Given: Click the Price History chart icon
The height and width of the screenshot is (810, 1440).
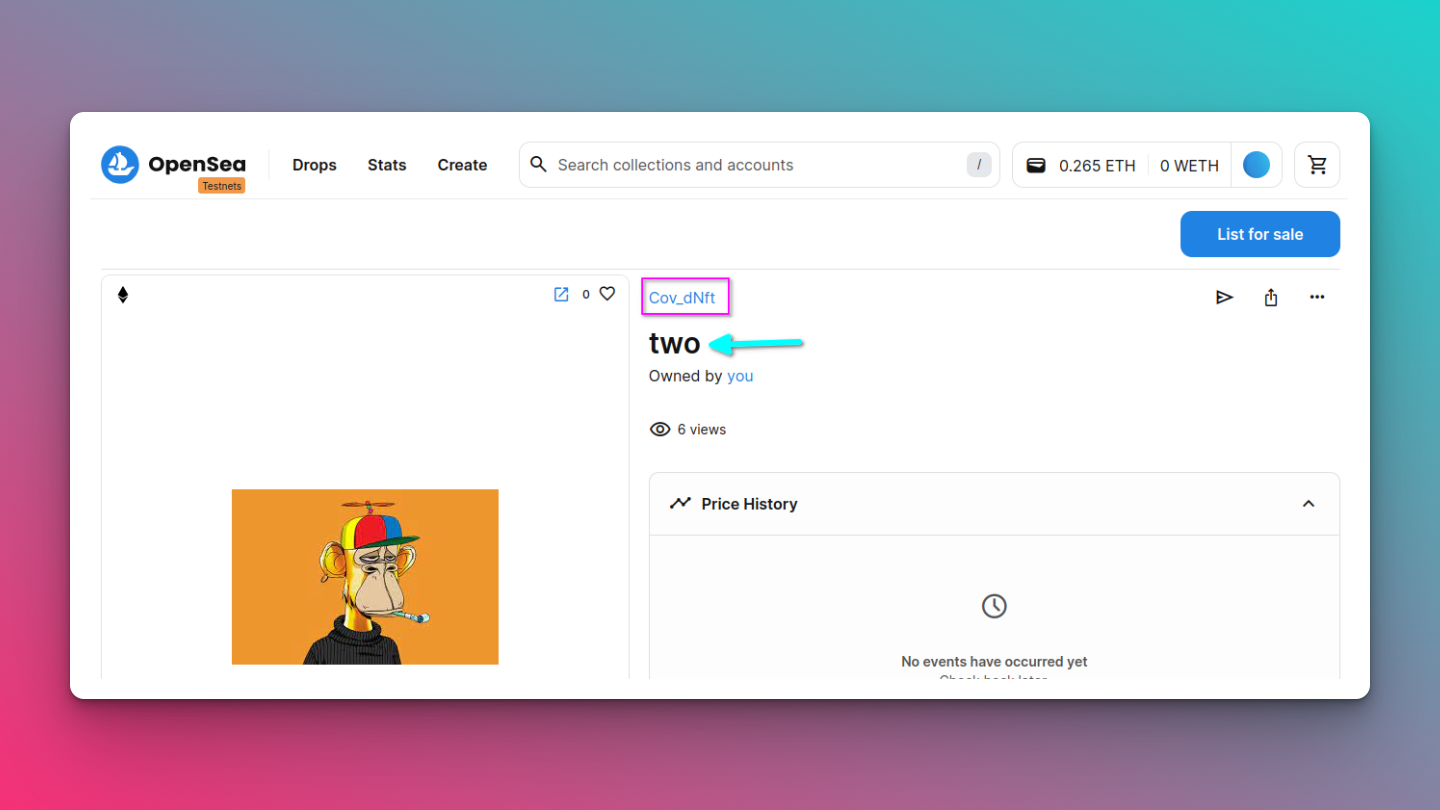Looking at the screenshot, I should 680,503.
